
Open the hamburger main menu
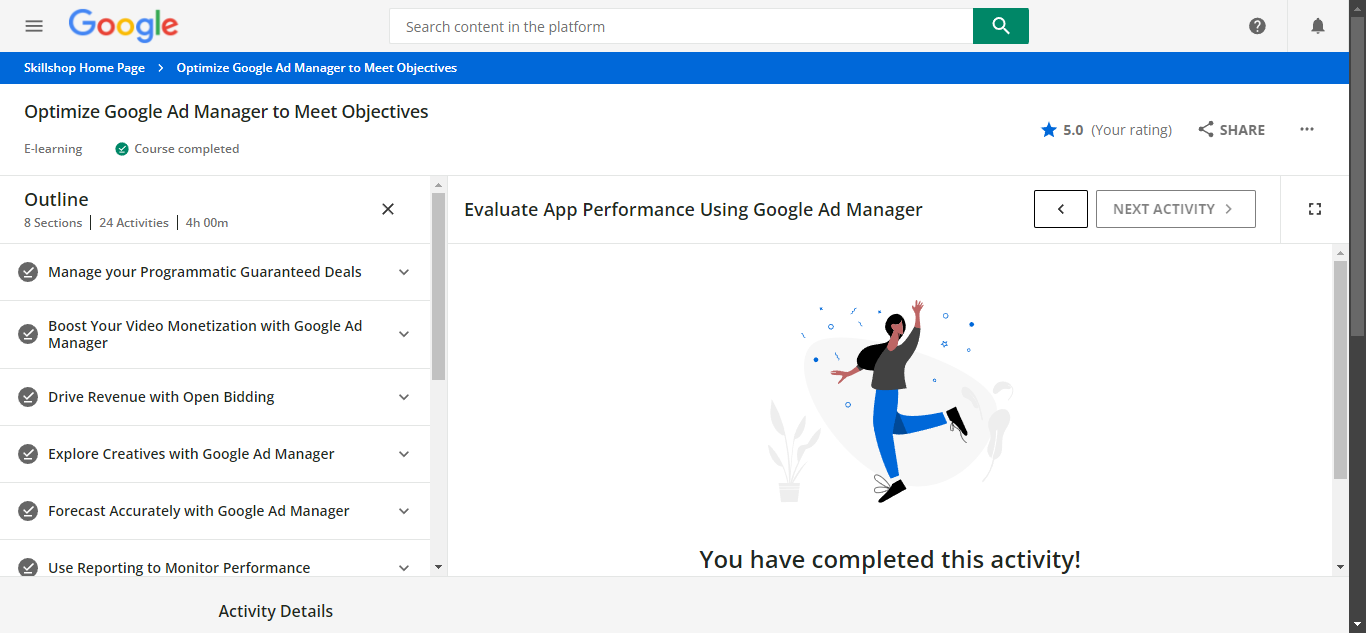34,26
